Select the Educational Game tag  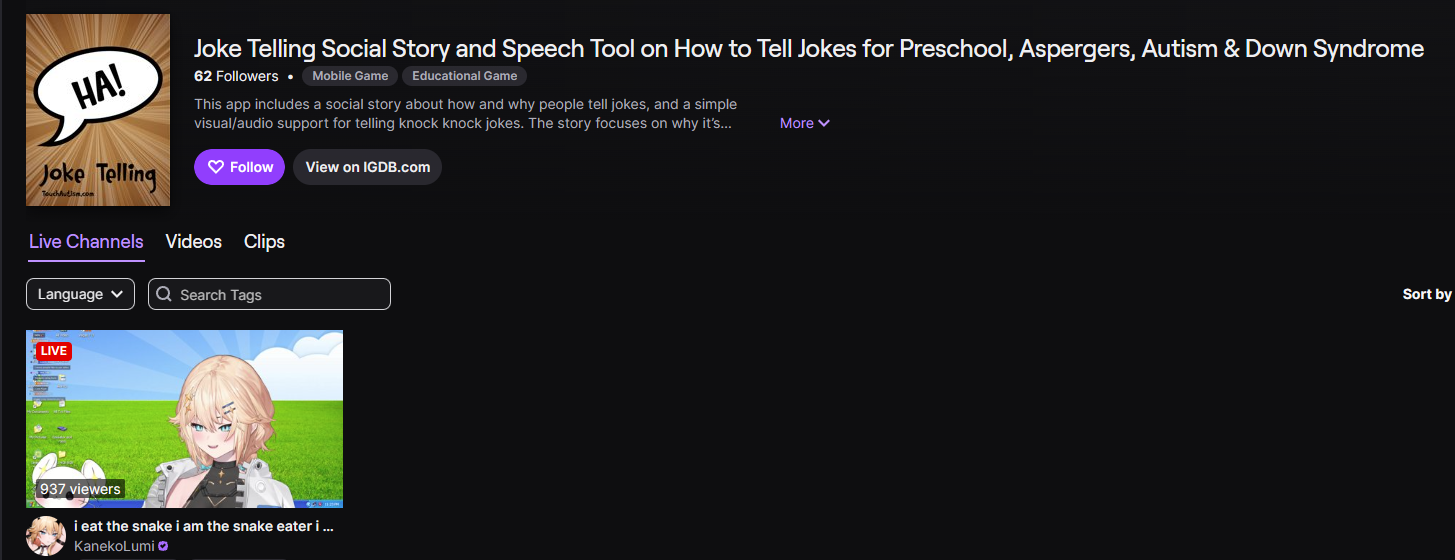(x=465, y=76)
